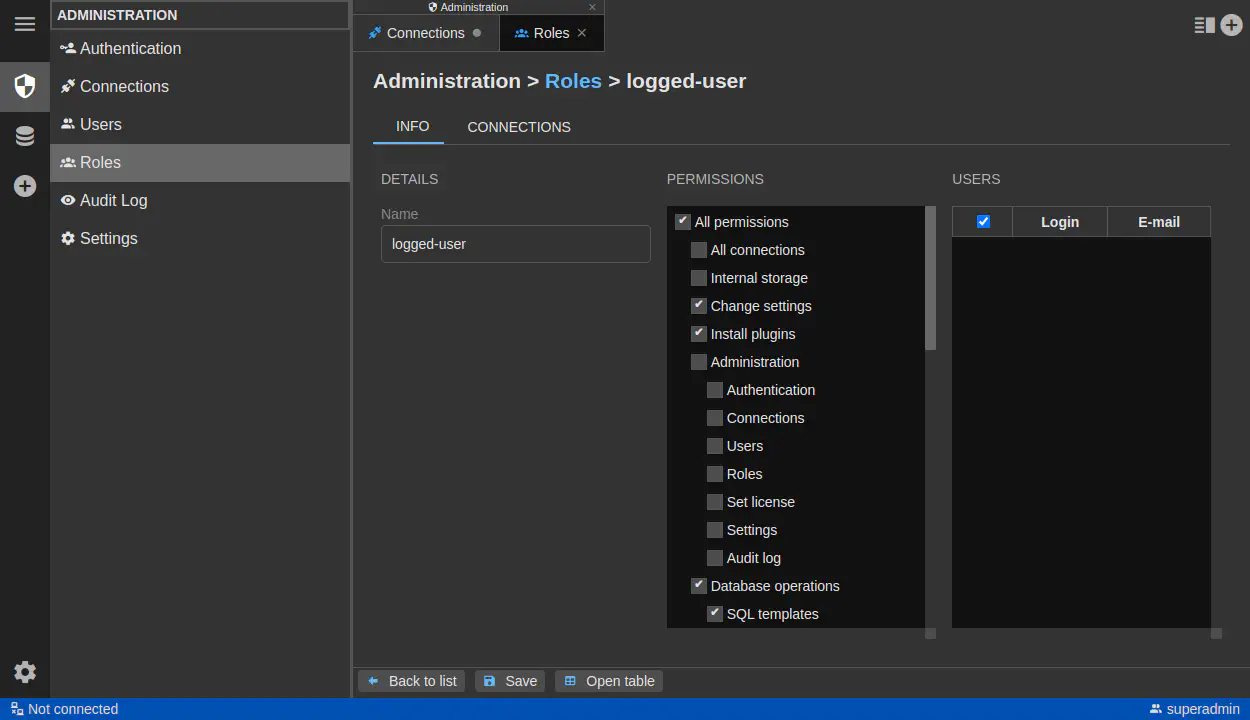Click Connections plug icon in sidebar
This screenshot has height=720, width=1250.
point(68,86)
